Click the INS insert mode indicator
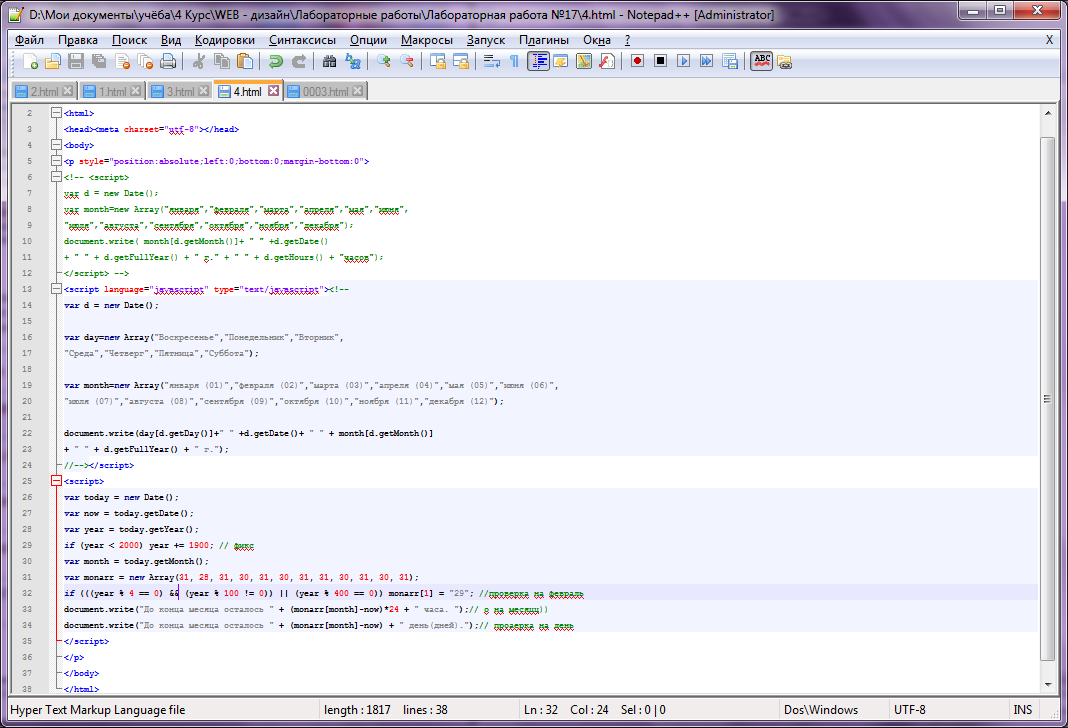 (x=1022, y=710)
